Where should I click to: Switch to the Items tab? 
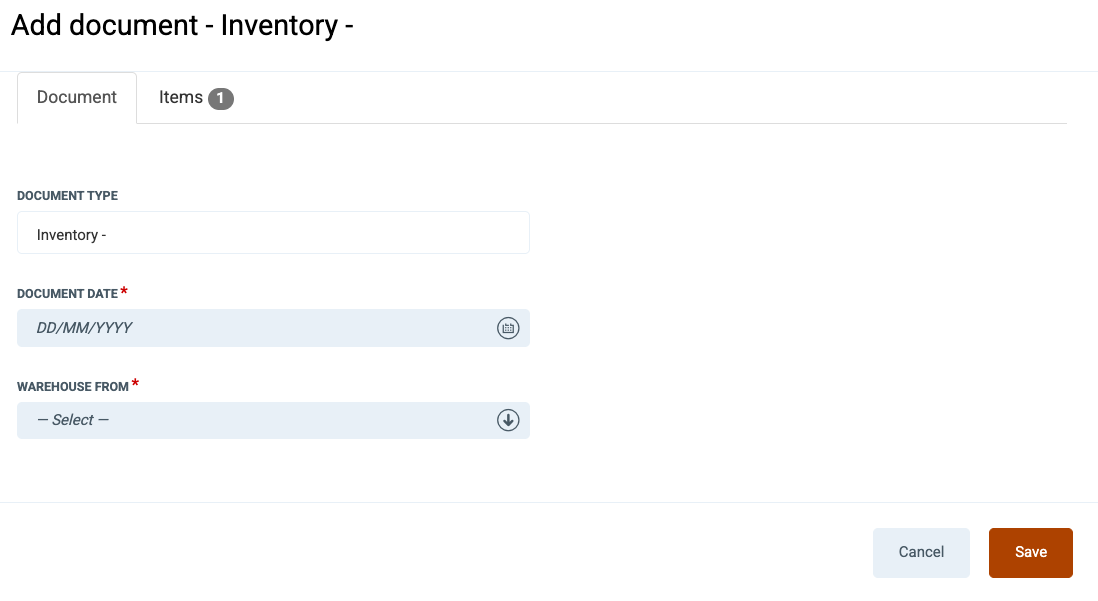(x=195, y=98)
